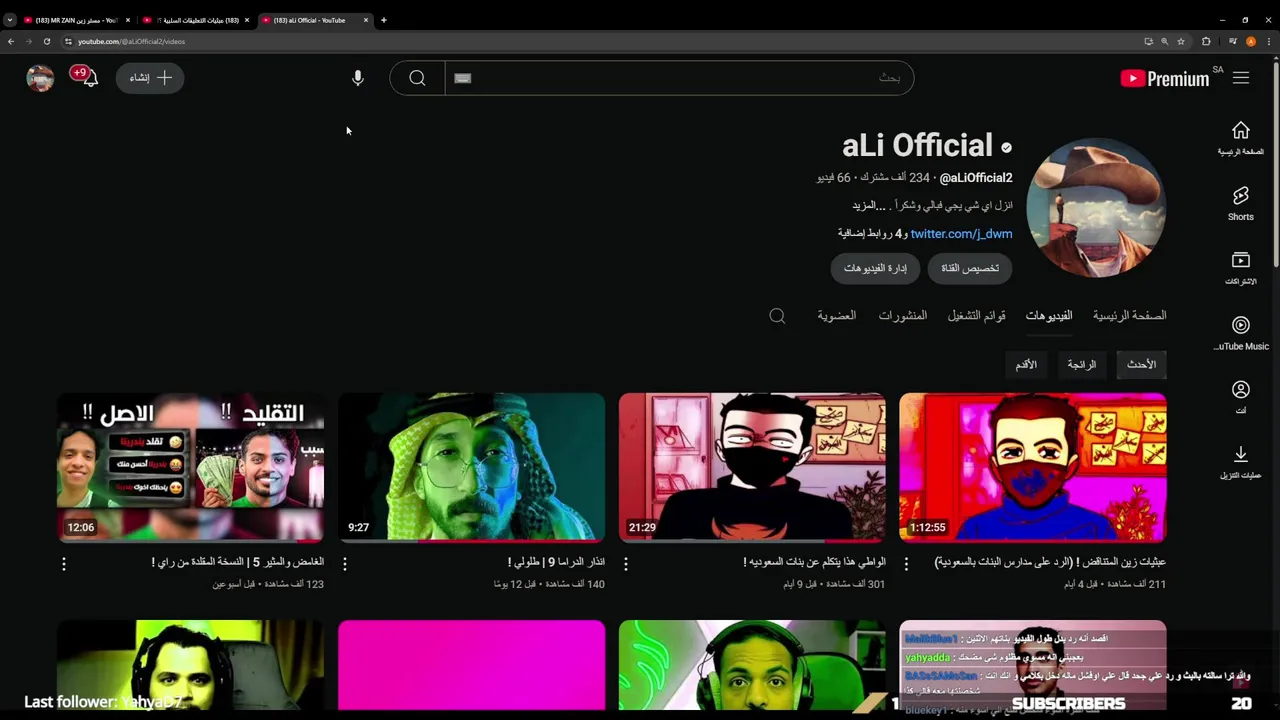Open Shorts in the sidebar
The image size is (1280, 720).
click(1240, 203)
